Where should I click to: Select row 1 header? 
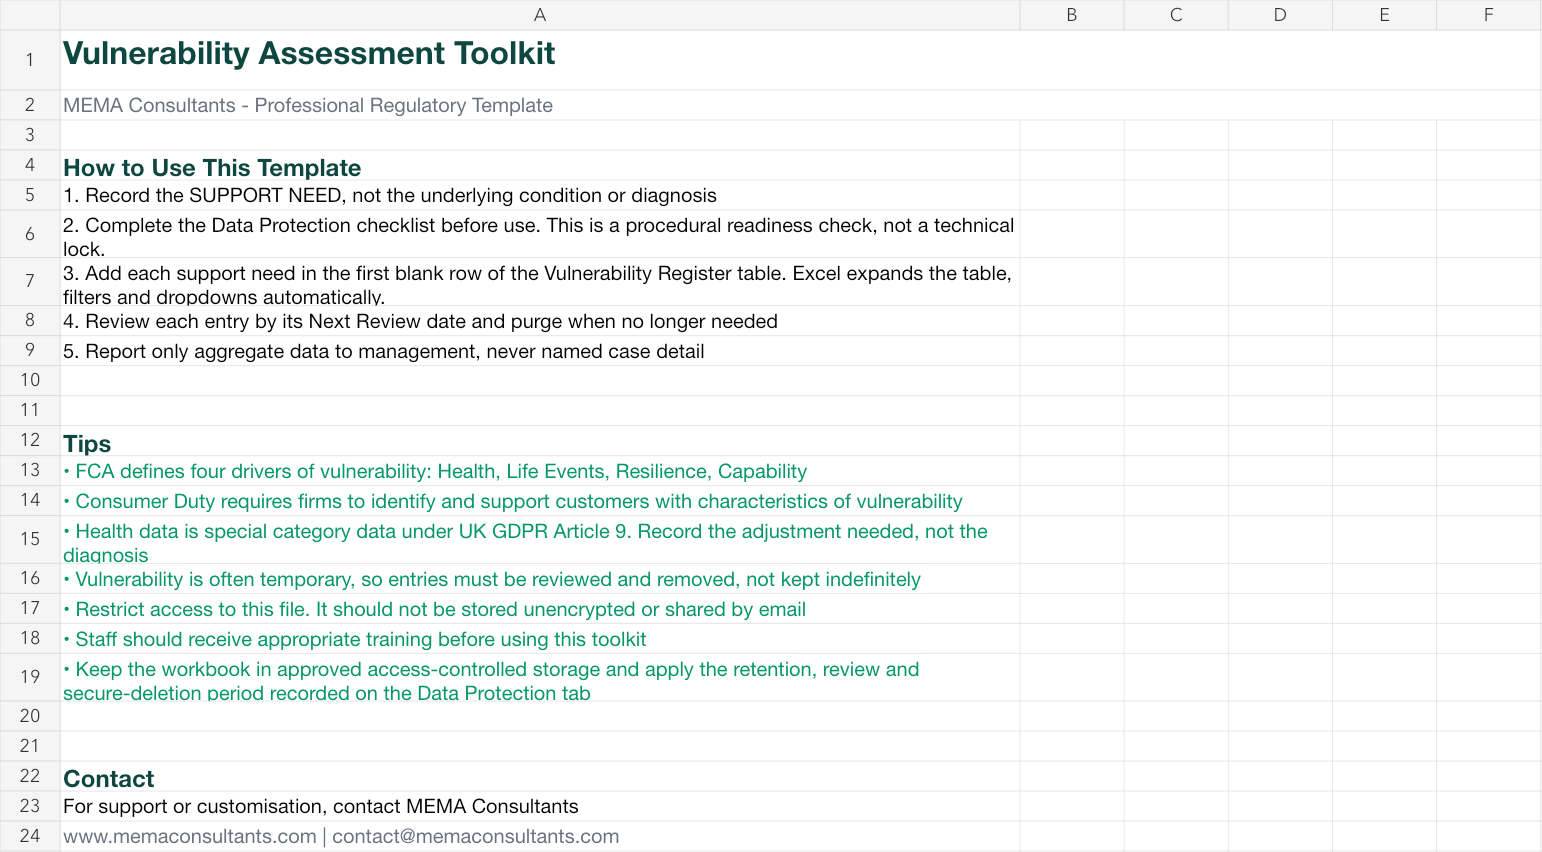30,60
